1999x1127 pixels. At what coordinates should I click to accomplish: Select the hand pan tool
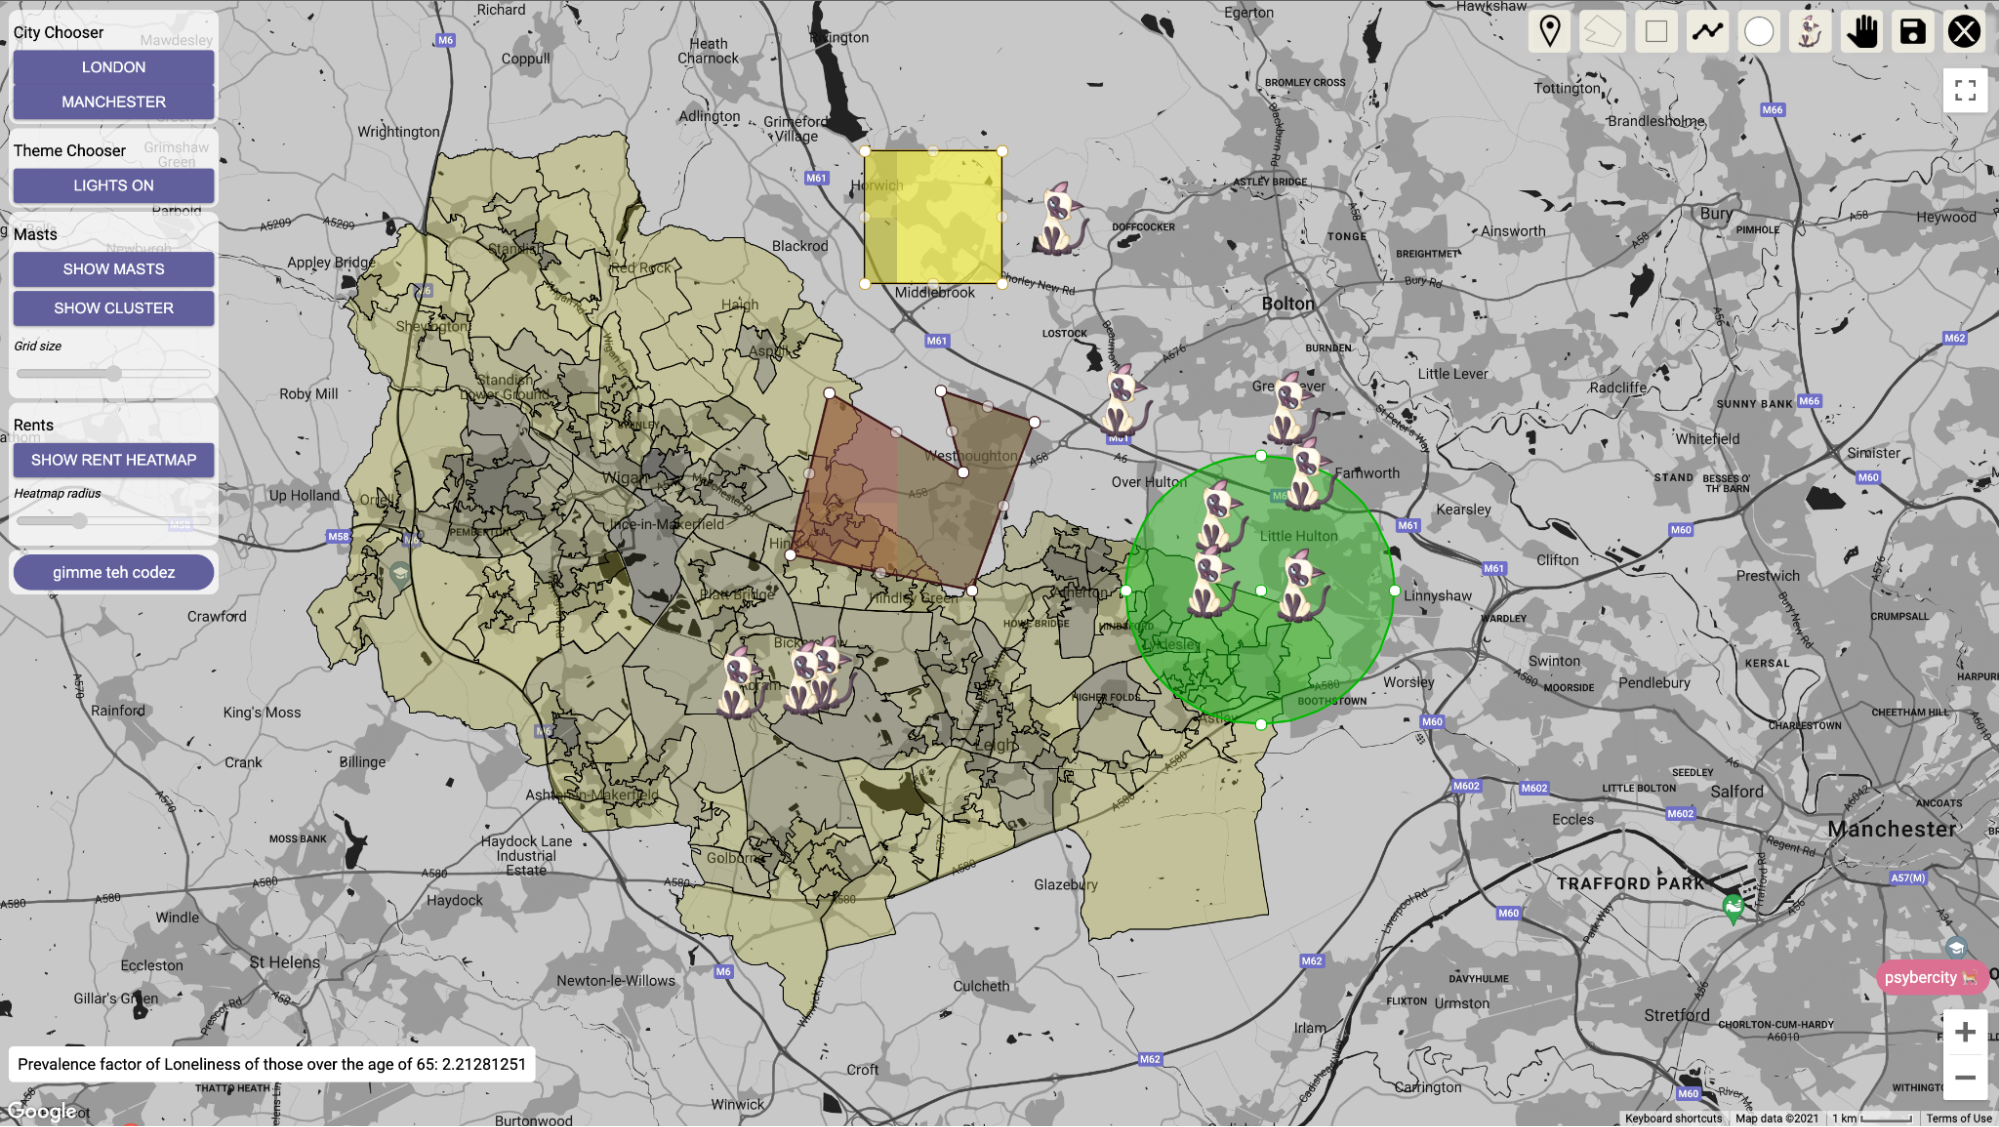tap(1861, 32)
